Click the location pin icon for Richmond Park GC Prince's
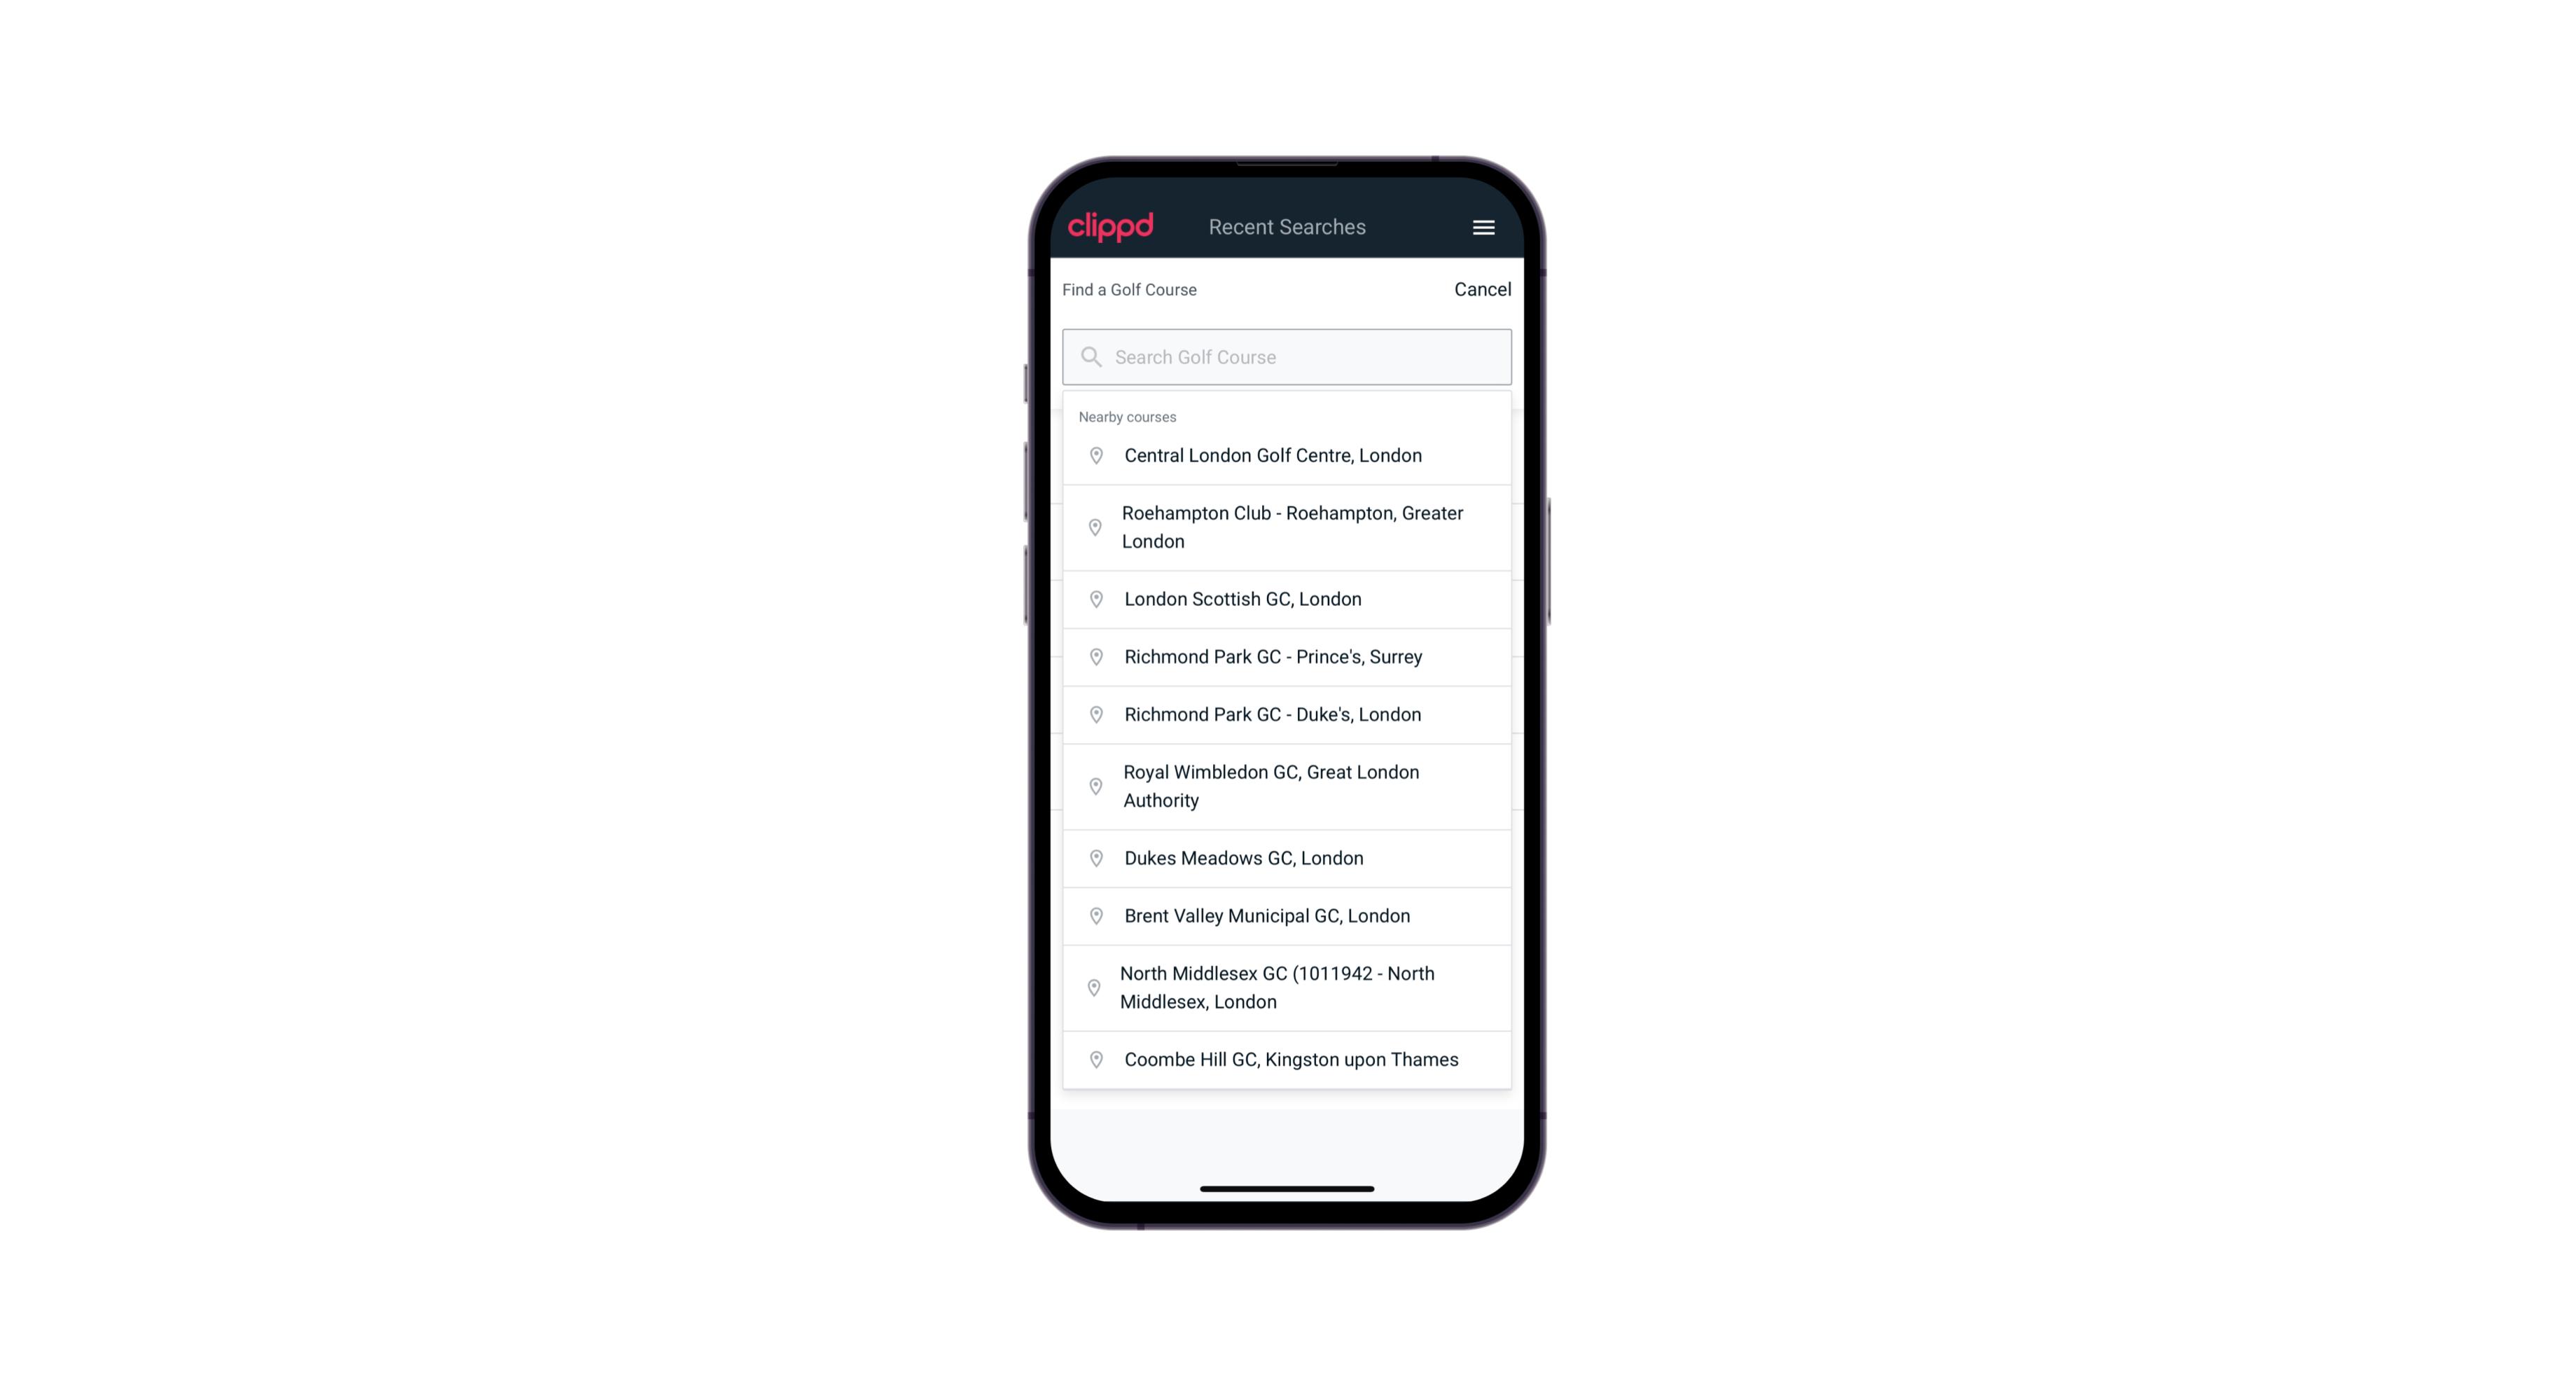The height and width of the screenshot is (1386, 2576). coord(1097,656)
